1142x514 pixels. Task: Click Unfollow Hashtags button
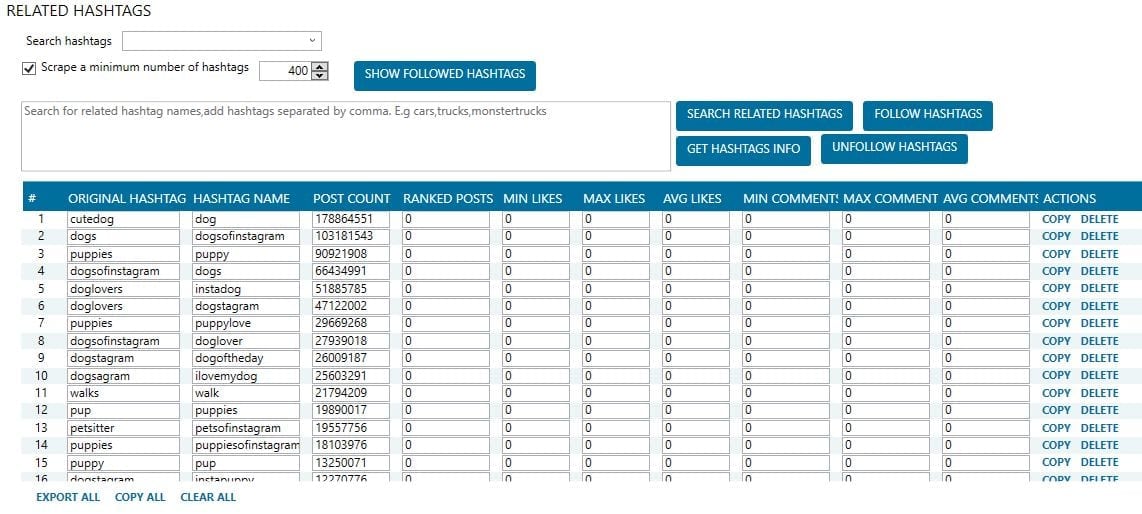[x=894, y=148]
